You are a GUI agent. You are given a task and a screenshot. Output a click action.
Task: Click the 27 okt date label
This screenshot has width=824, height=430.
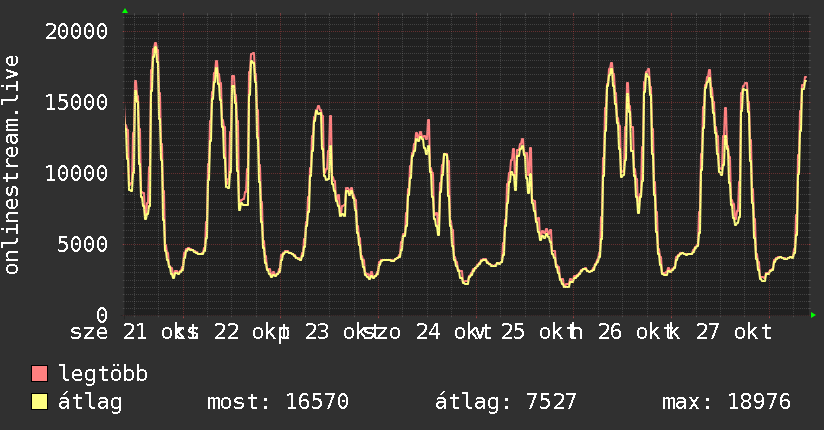pyautogui.click(x=733, y=332)
